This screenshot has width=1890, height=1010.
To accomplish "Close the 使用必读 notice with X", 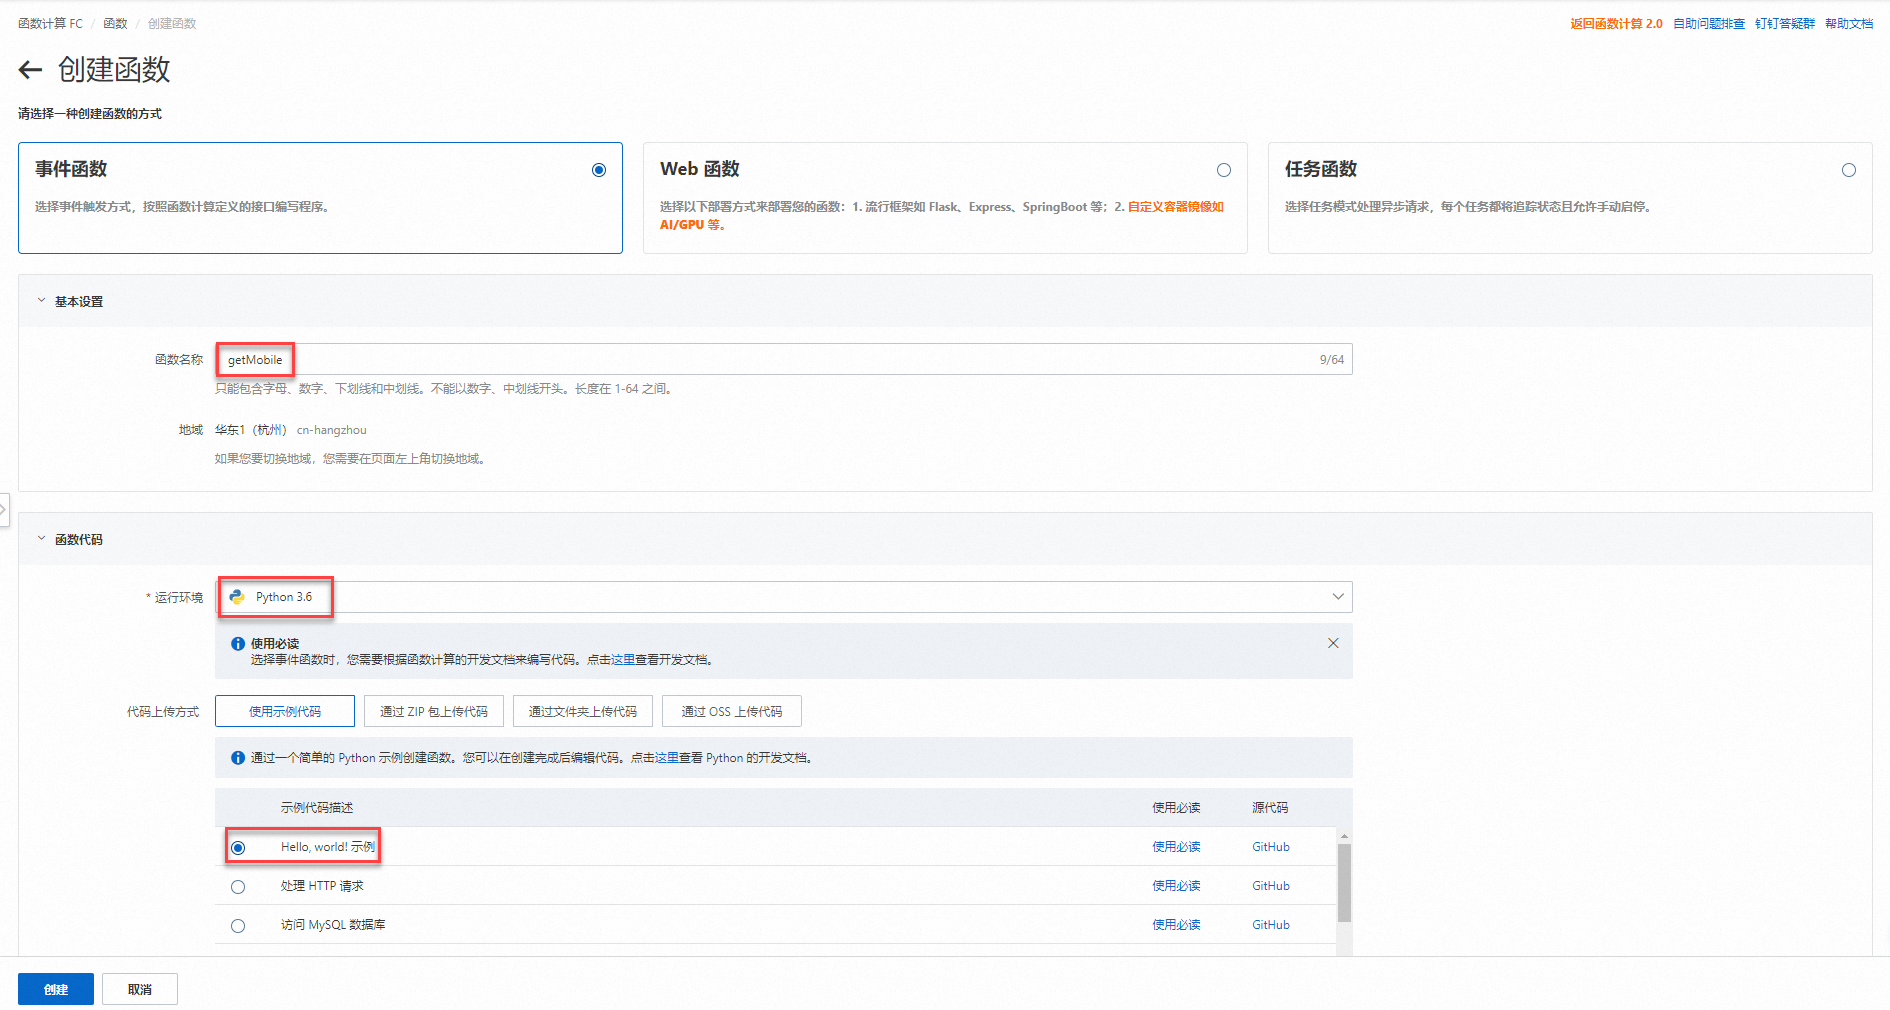I will tap(1333, 643).
